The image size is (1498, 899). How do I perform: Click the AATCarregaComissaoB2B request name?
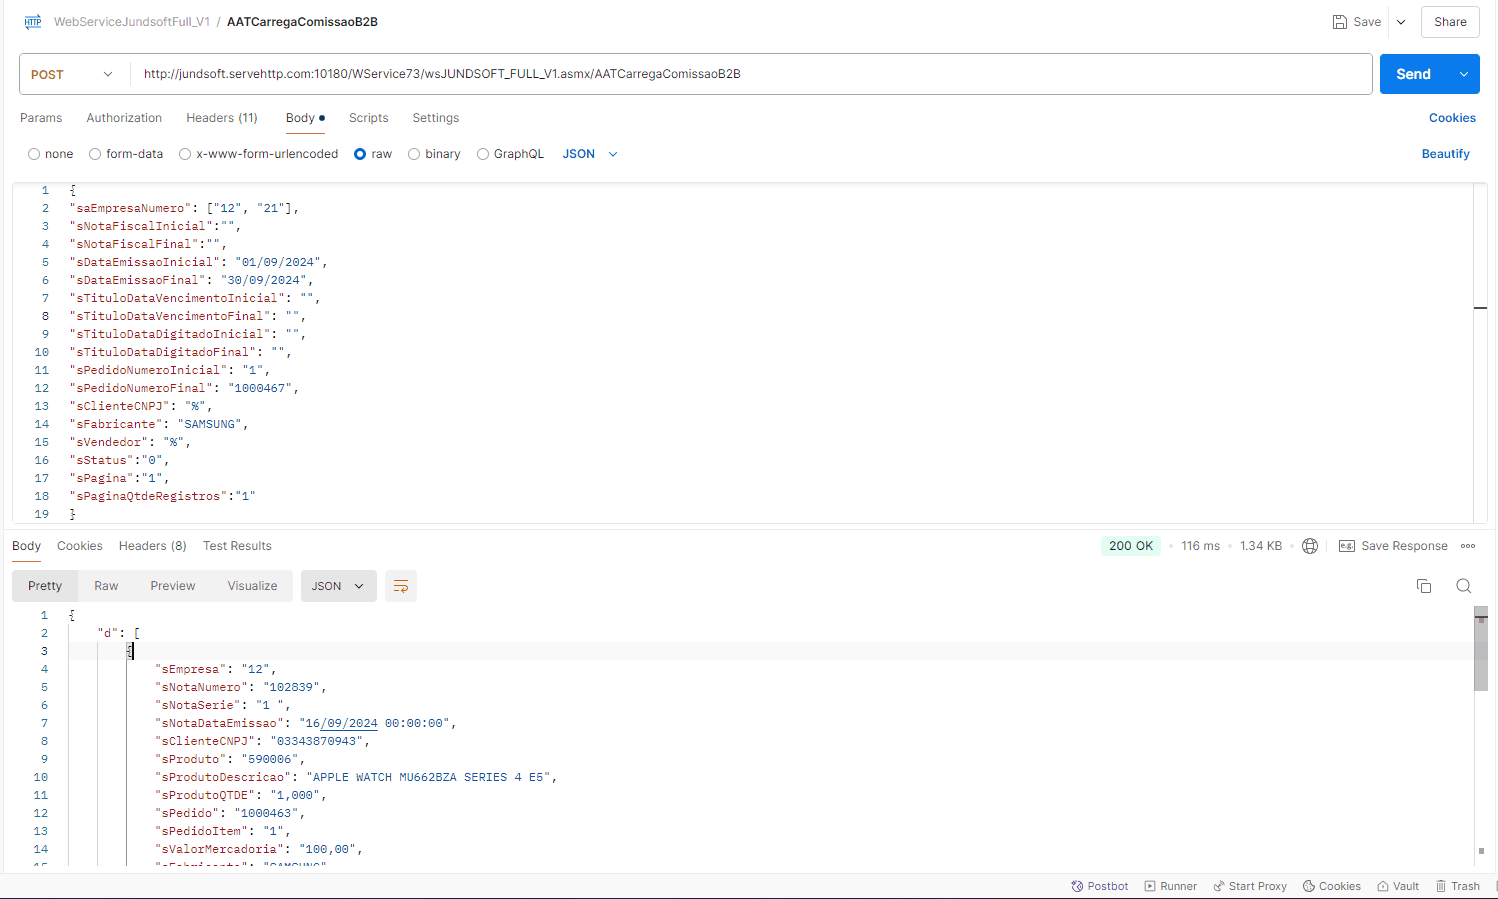click(x=302, y=22)
